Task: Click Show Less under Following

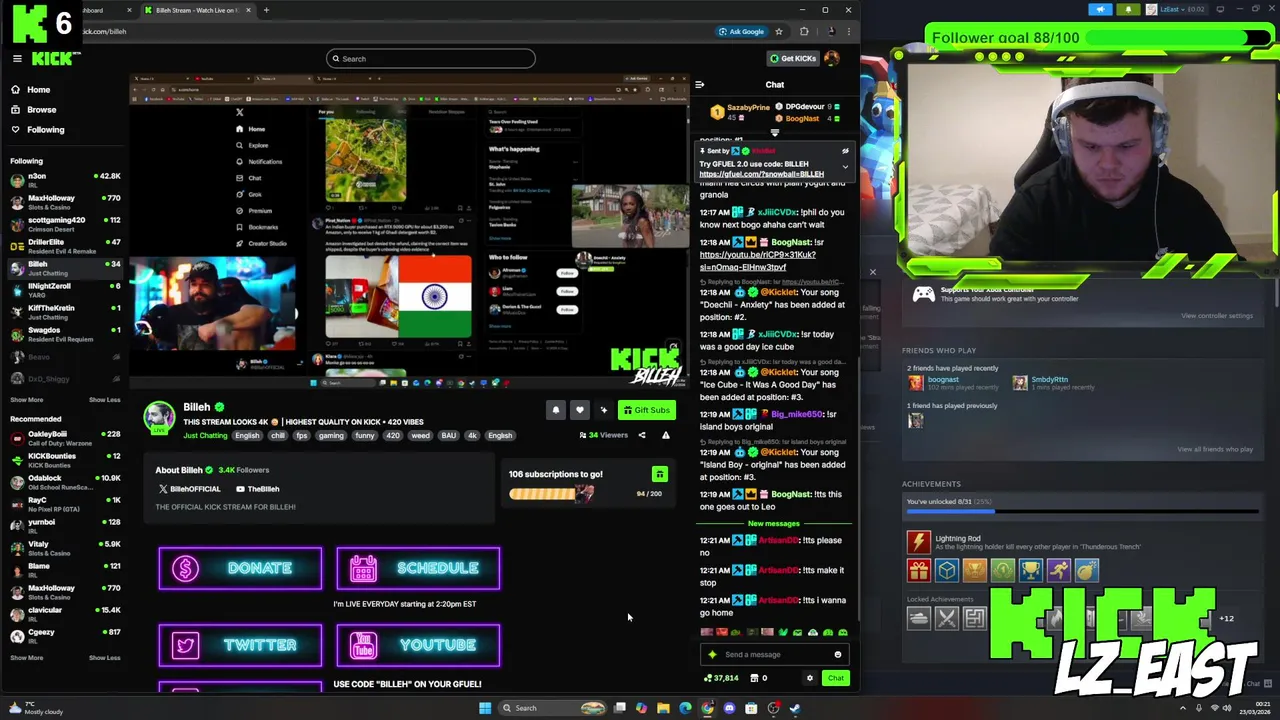Action: click(x=104, y=400)
